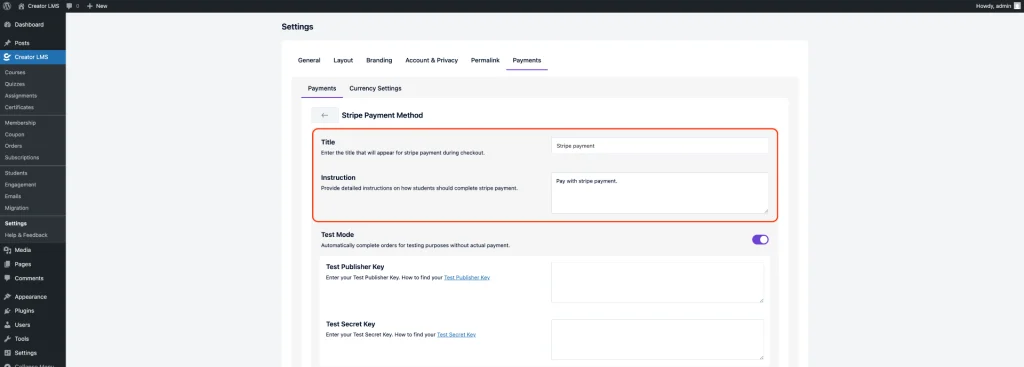This screenshot has height=367, width=1024.
Task: Switch to Currency Settings sub-tab
Action: pyautogui.click(x=376, y=88)
